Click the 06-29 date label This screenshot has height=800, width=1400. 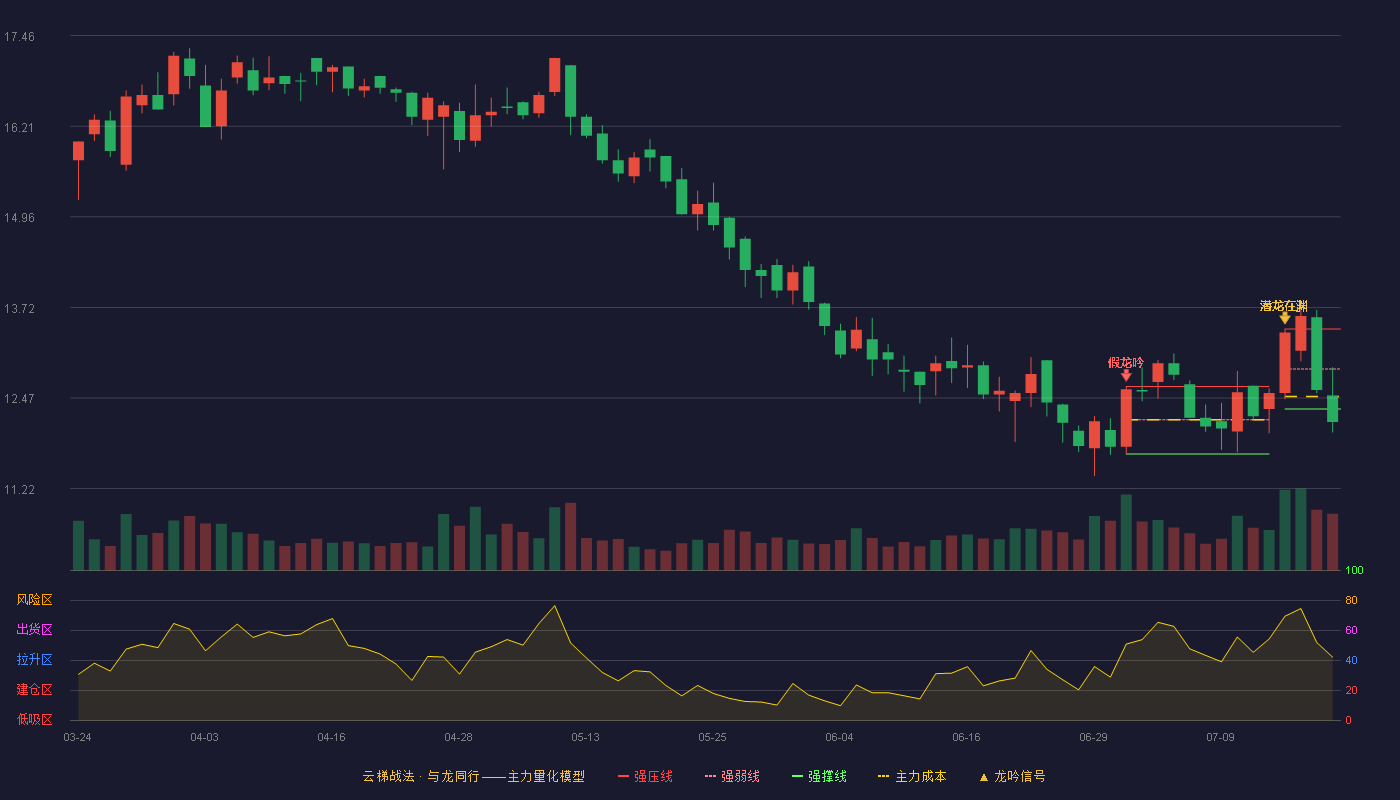click(1093, 737)
